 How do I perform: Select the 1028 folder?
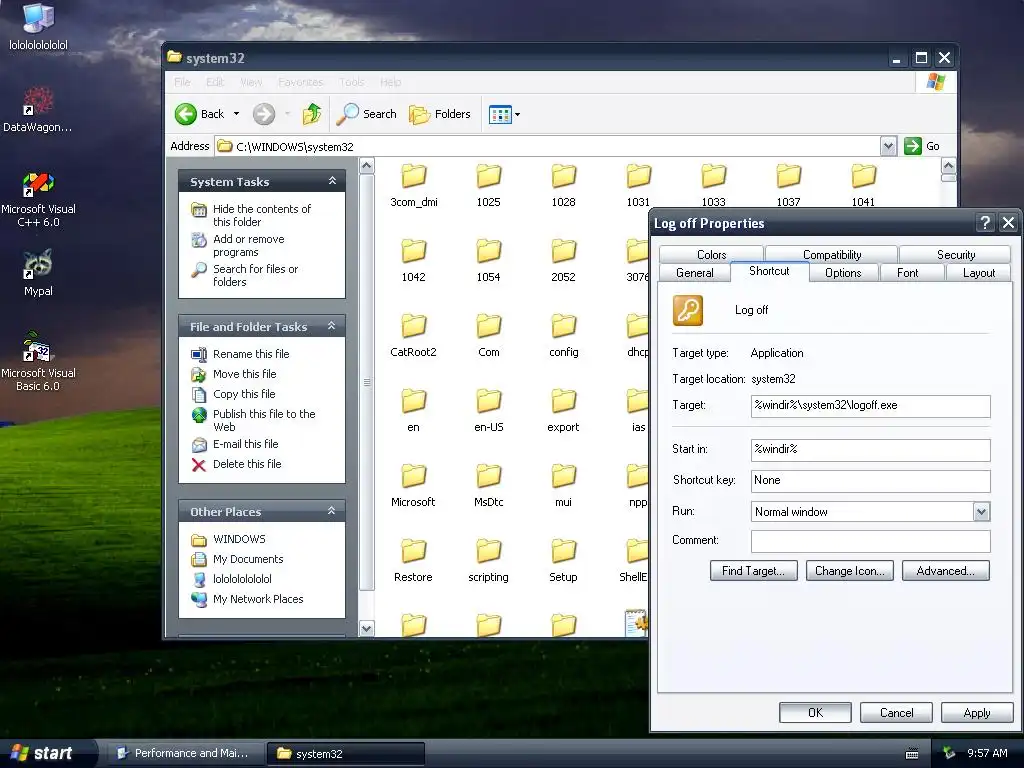[564, 185]
